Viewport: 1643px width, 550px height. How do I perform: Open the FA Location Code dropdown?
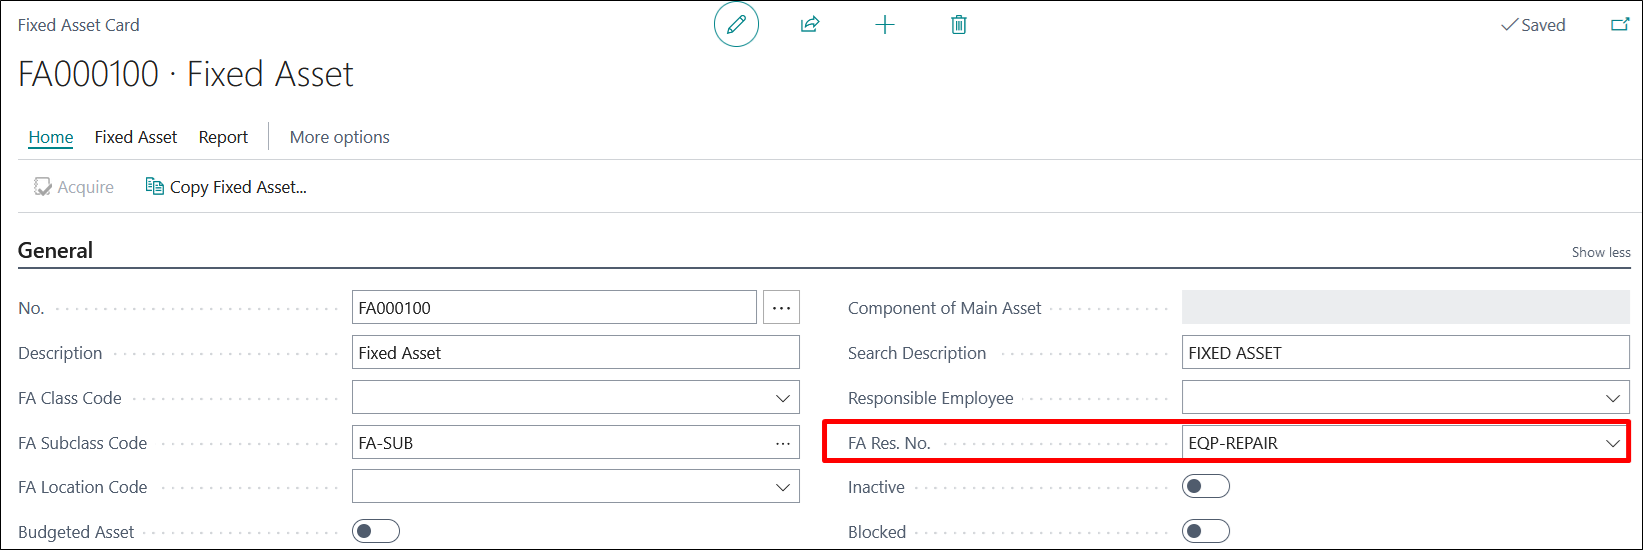(x=783, y=487)
